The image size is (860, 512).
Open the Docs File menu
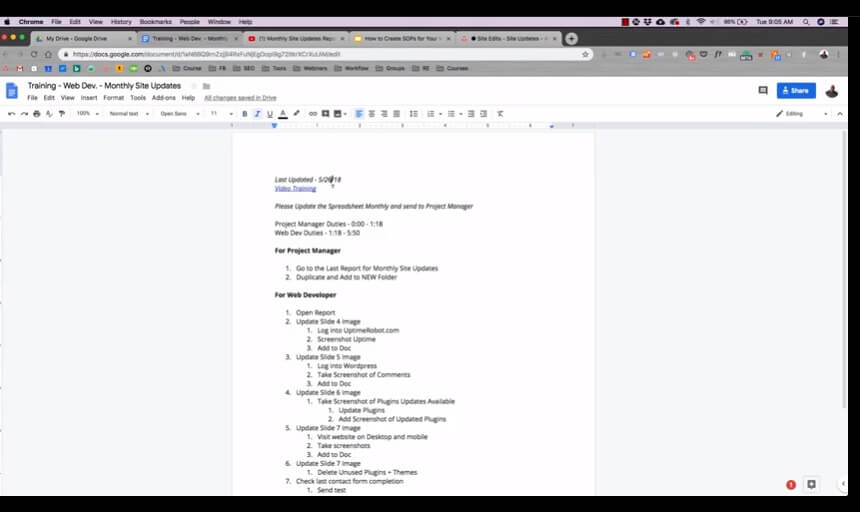click(32, 98)
